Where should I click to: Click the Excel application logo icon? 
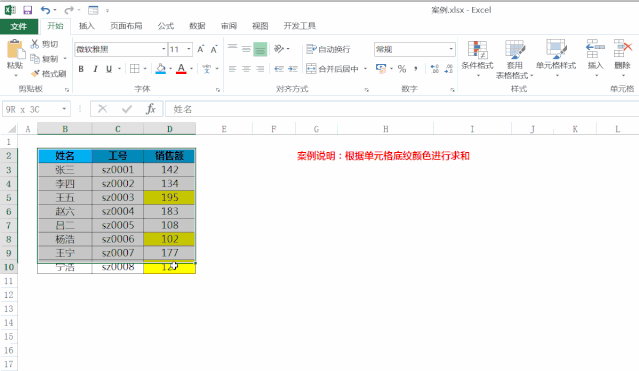click(10, 10)
